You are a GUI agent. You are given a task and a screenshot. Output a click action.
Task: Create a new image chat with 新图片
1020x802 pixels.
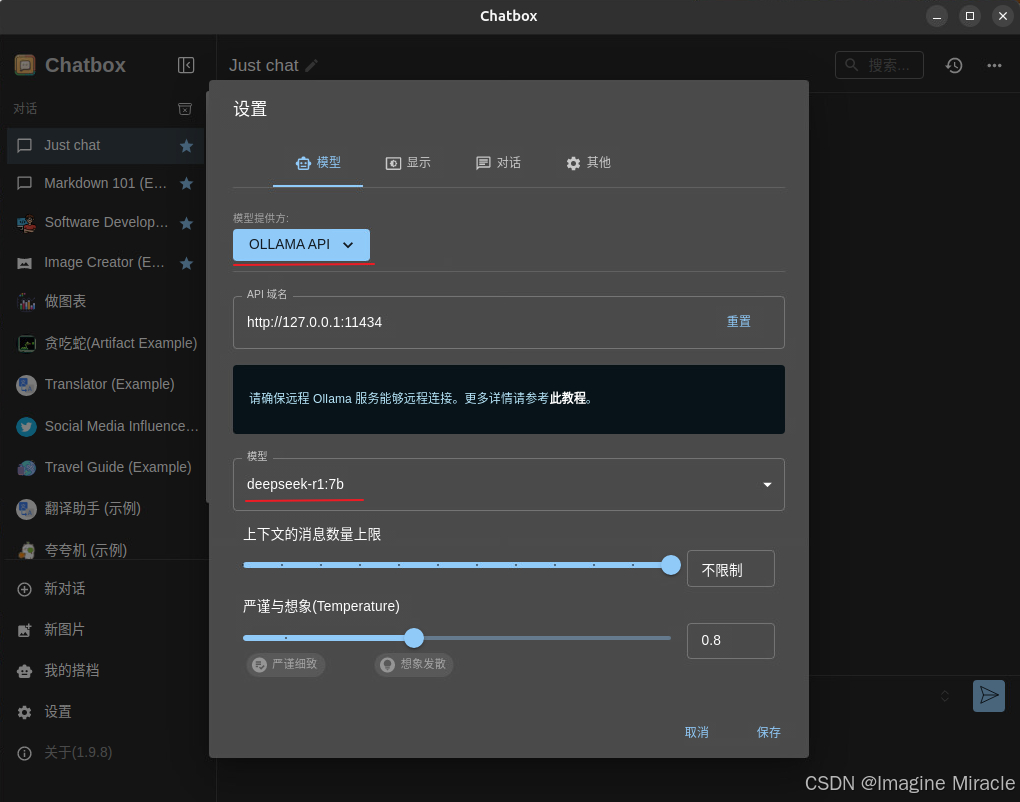[x=64, y=630]
